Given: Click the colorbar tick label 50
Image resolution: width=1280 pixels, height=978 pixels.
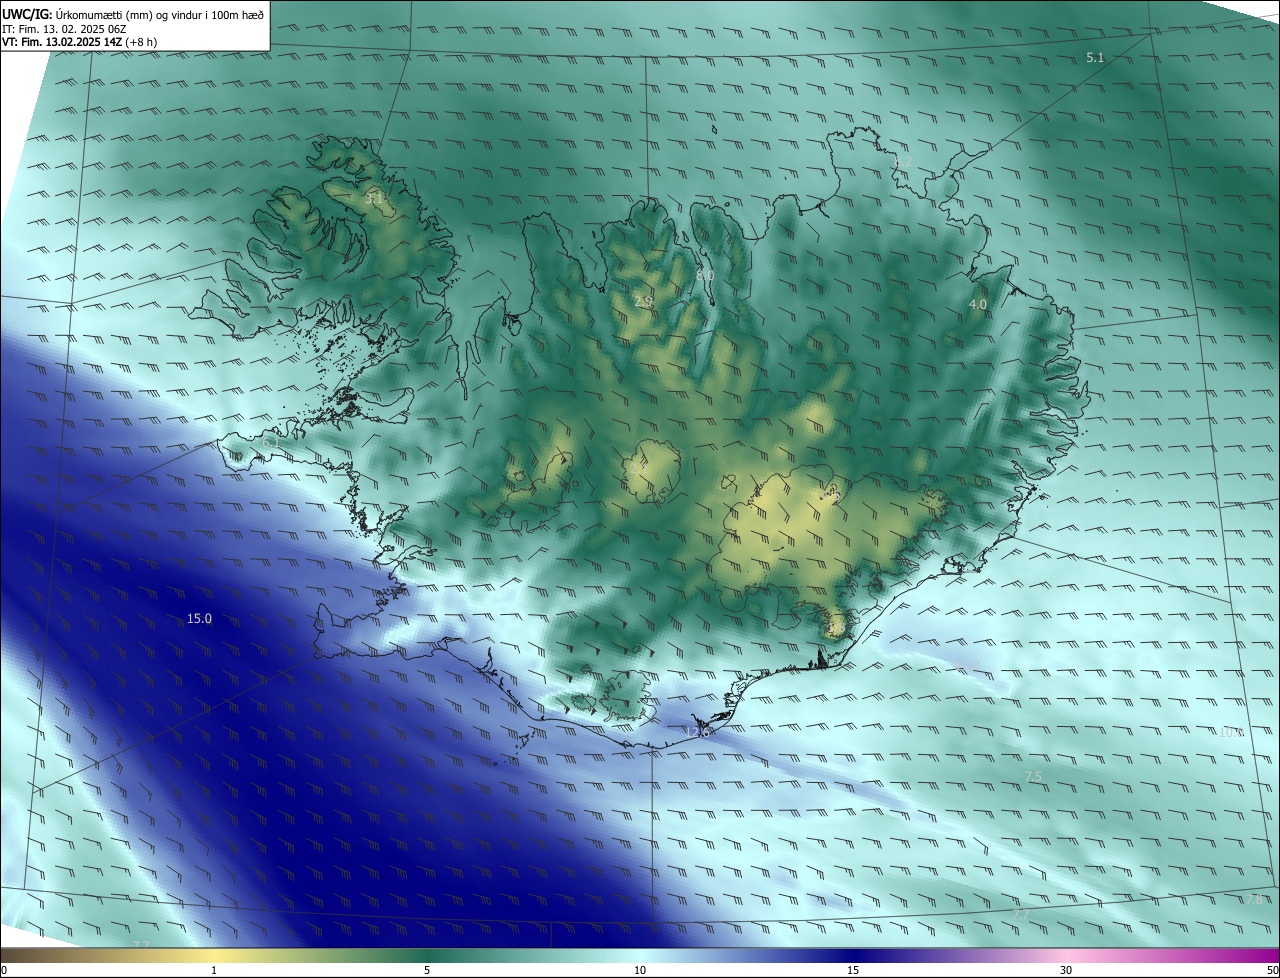Looking at the screenshot, I should click(x=1272, y=970).
